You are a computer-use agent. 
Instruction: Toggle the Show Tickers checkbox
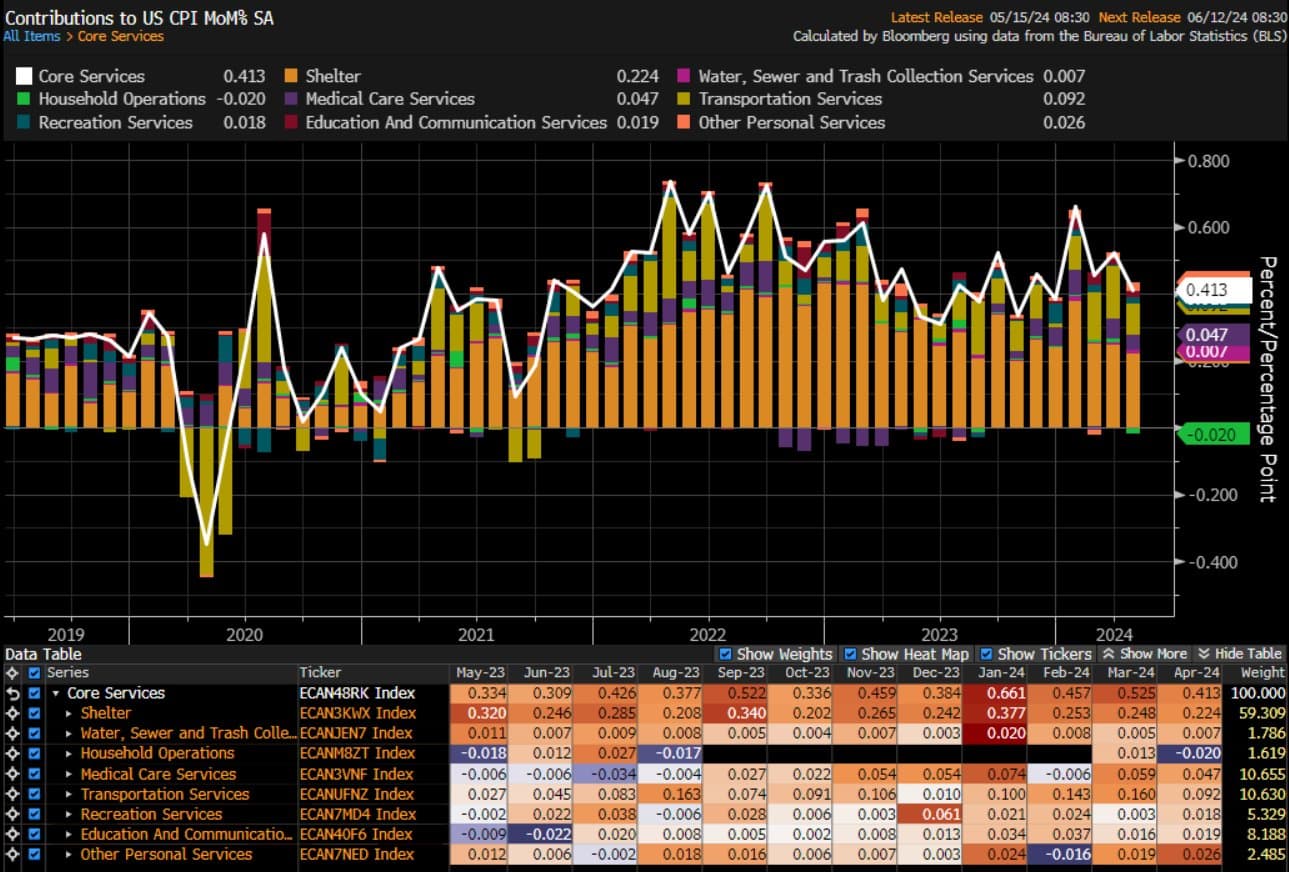click(x=987, y=654)
